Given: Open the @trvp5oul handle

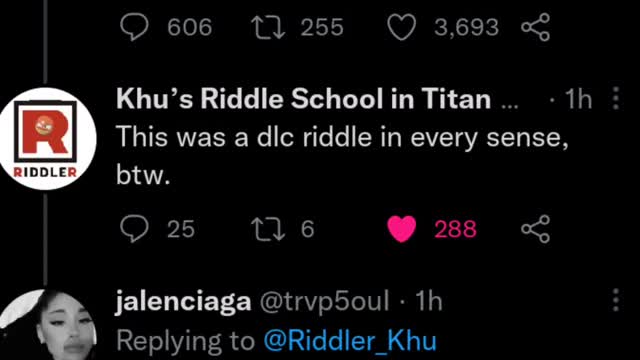Looking at the screenshot, I should coord(324,302).
